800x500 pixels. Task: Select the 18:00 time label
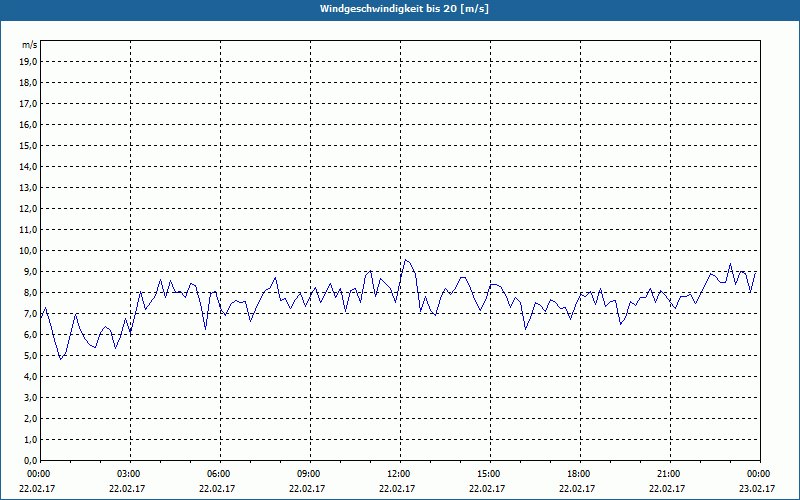coord(579,474)
